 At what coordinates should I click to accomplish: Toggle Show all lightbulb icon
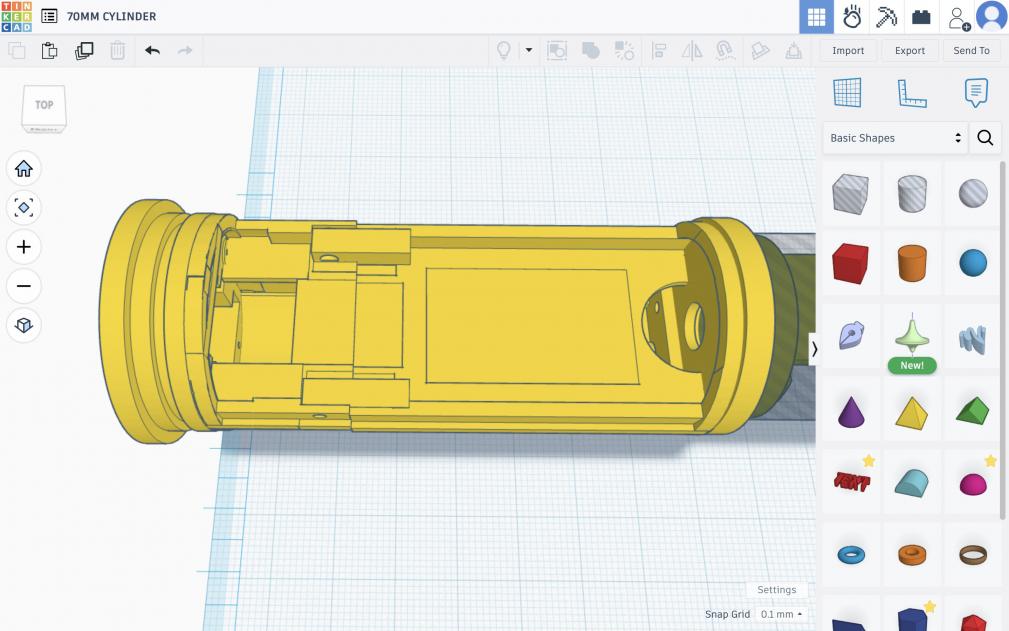(505, 50)
